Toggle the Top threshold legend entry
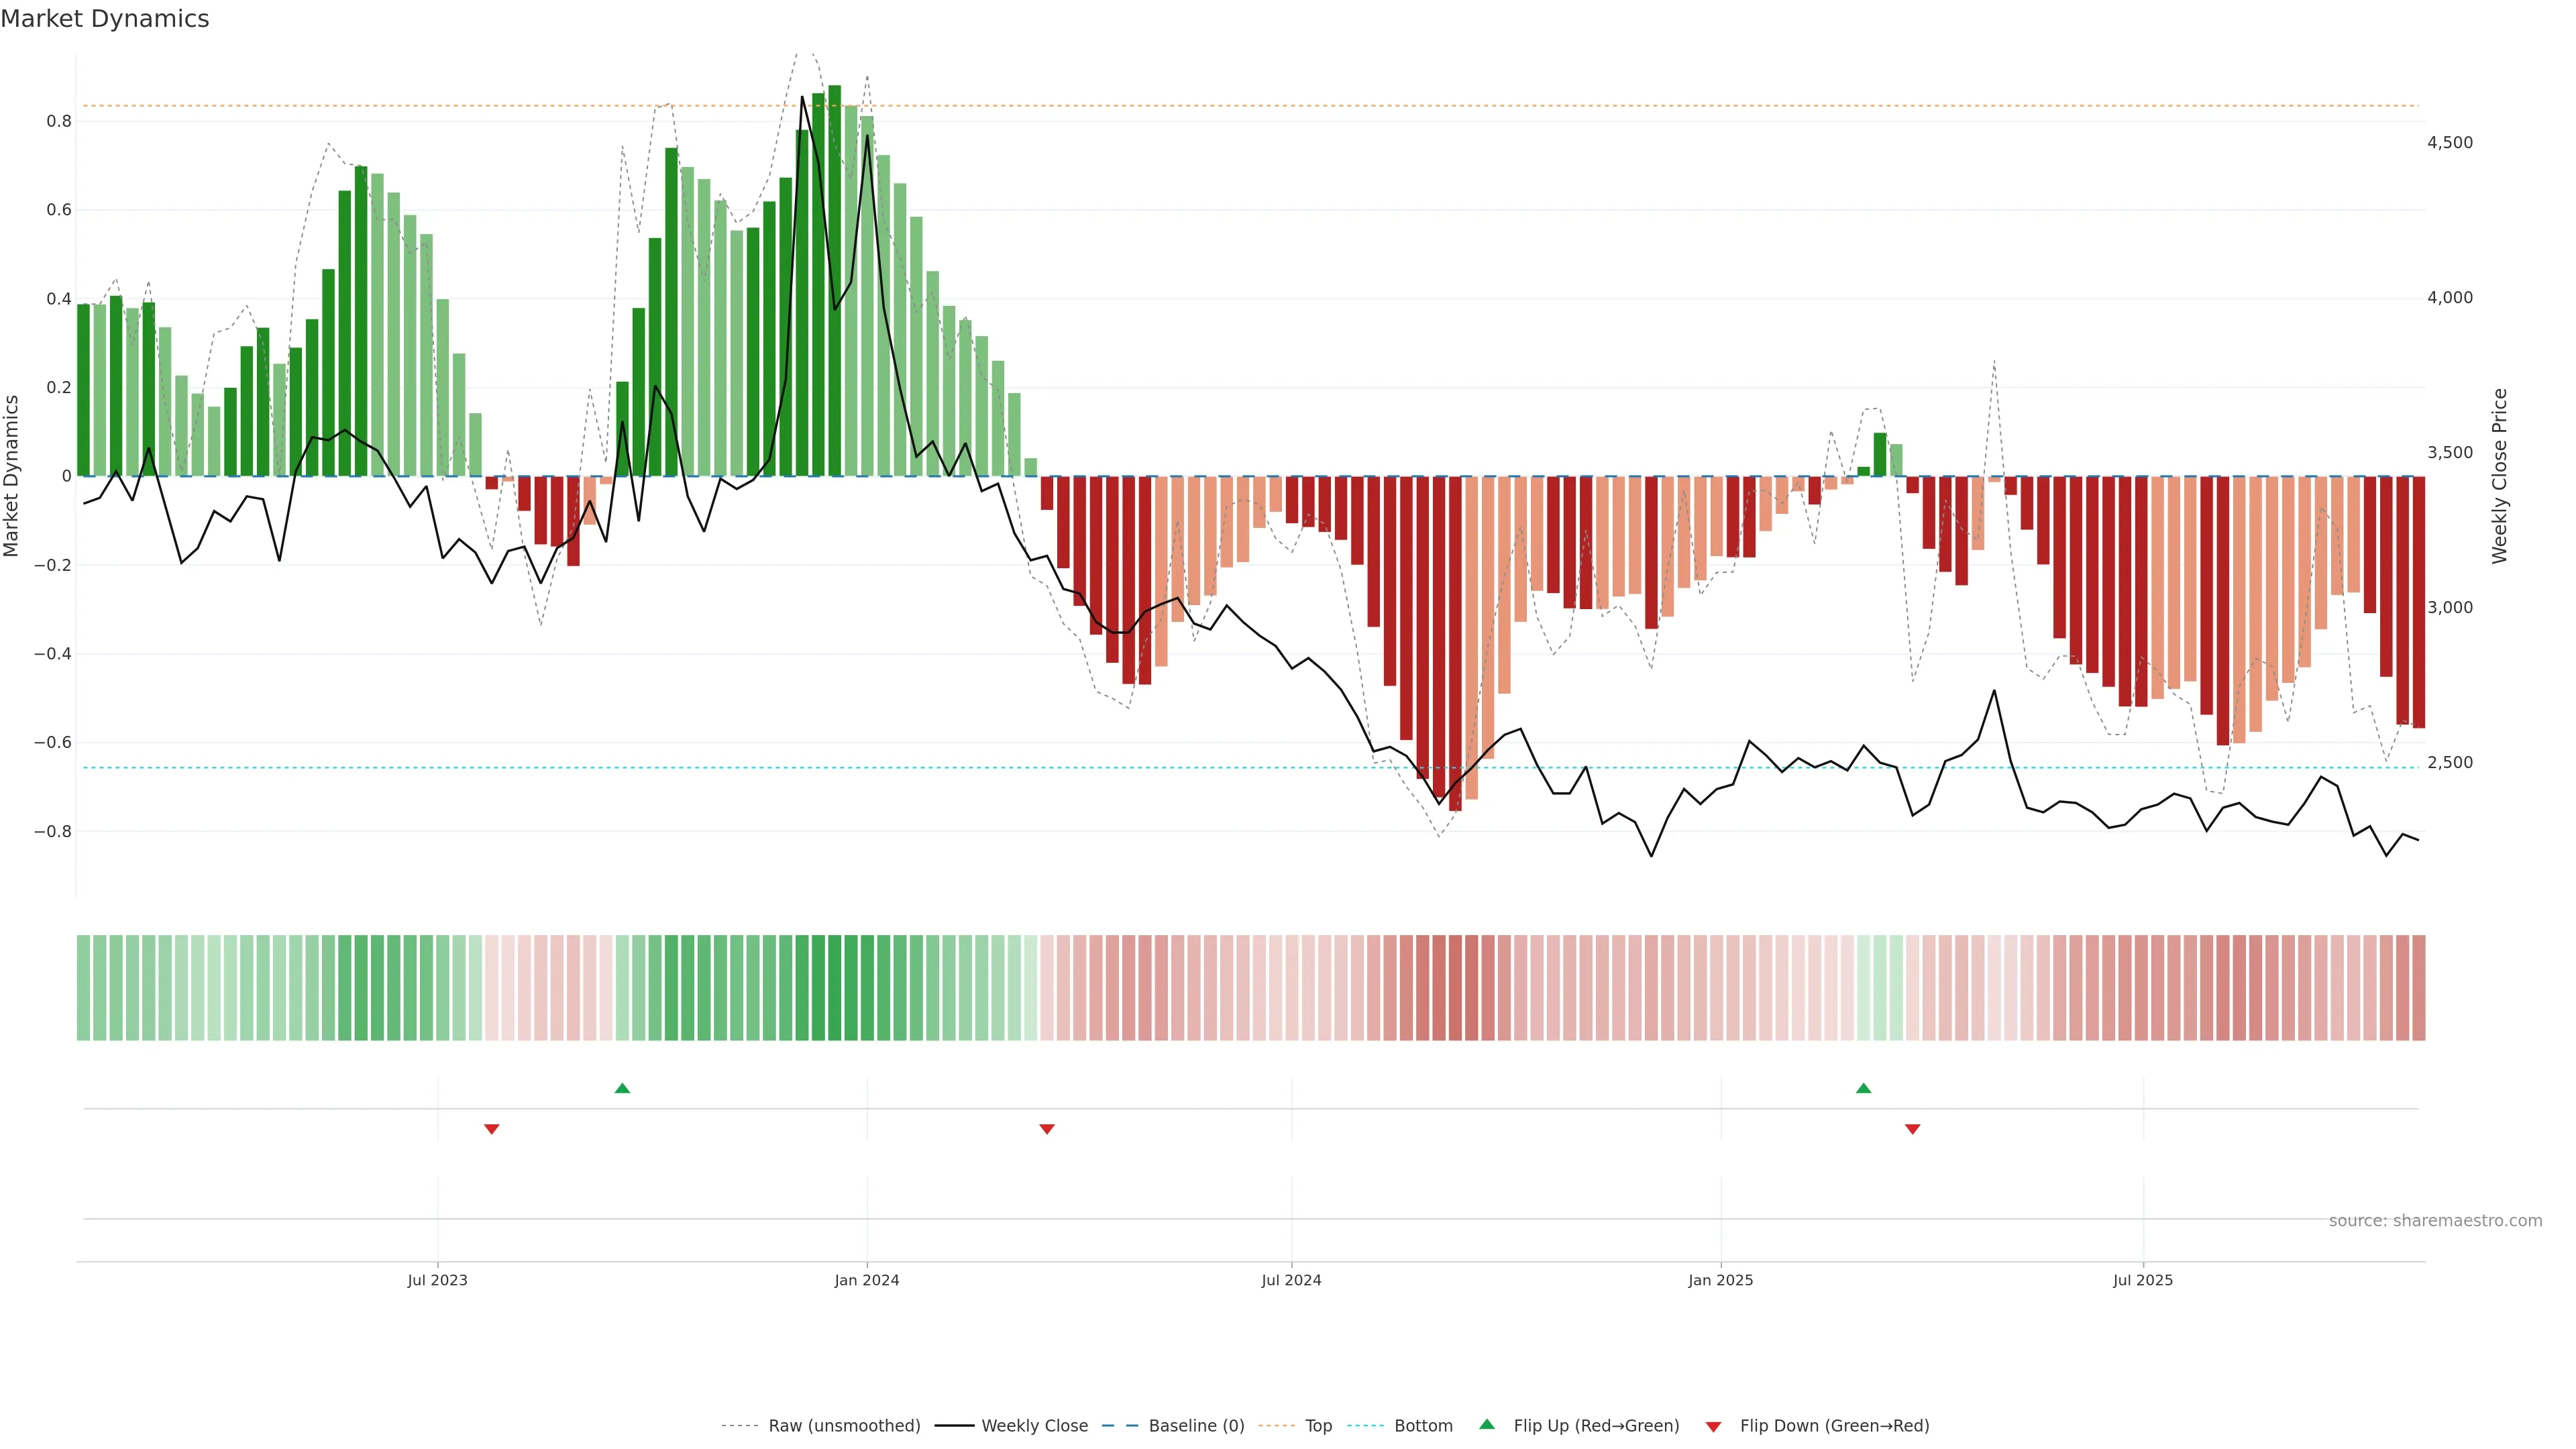This screenshot has width=2576, height=1449. click(1318, 1425)
